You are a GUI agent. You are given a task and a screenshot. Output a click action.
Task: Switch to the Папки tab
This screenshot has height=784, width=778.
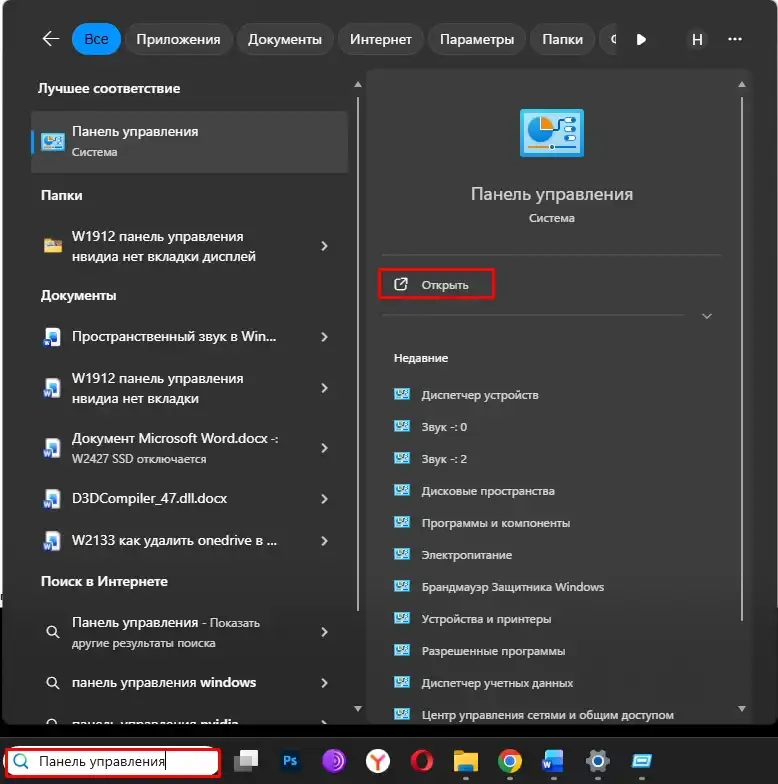tap(562, 39)
